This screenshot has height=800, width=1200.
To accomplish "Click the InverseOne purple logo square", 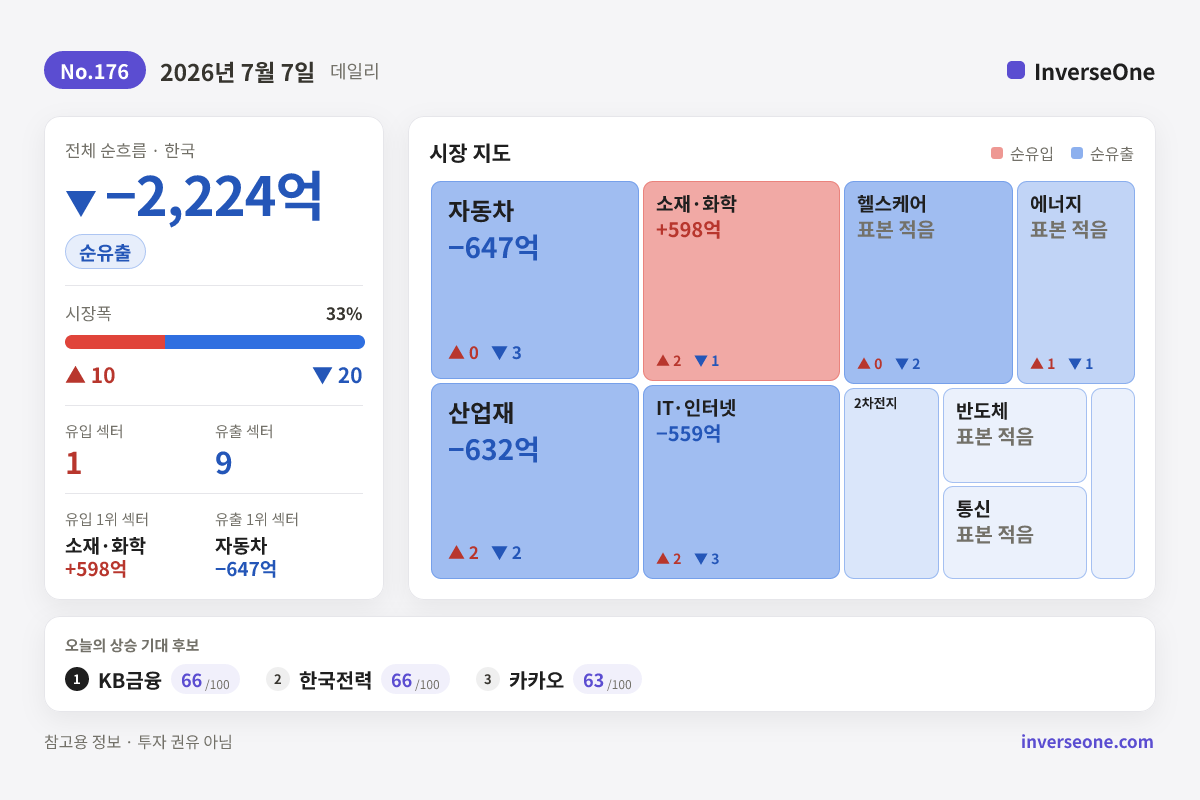I will point(1016,70).
